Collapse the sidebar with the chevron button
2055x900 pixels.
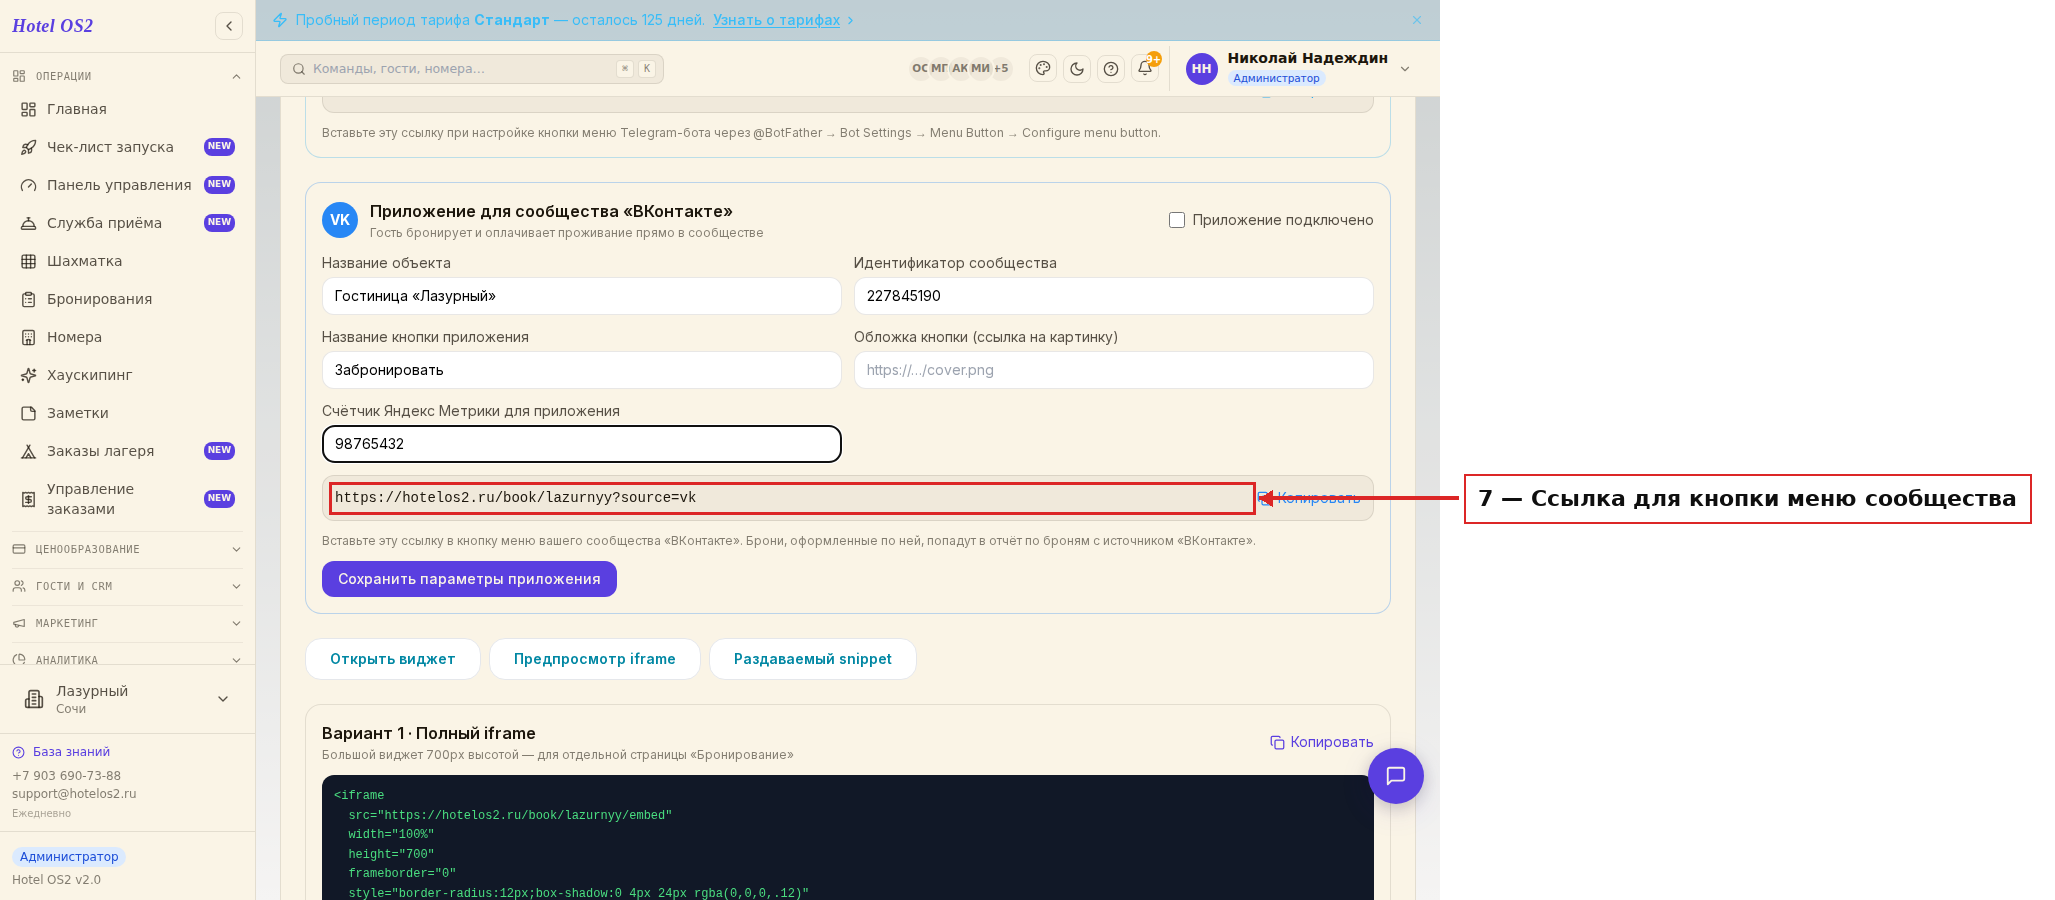(229, 26)
